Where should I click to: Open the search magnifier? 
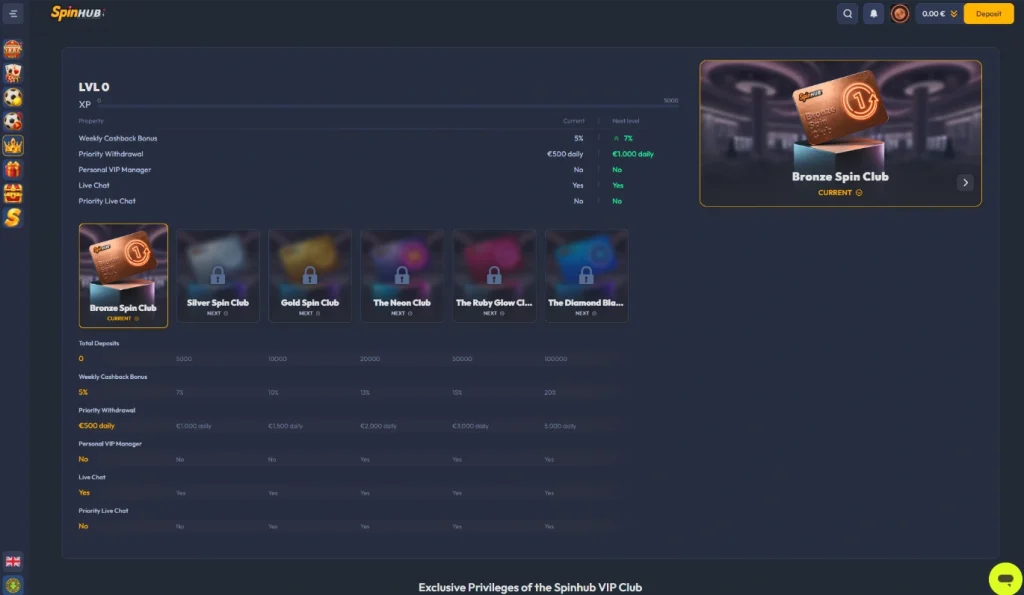click(x=847, y=14)
